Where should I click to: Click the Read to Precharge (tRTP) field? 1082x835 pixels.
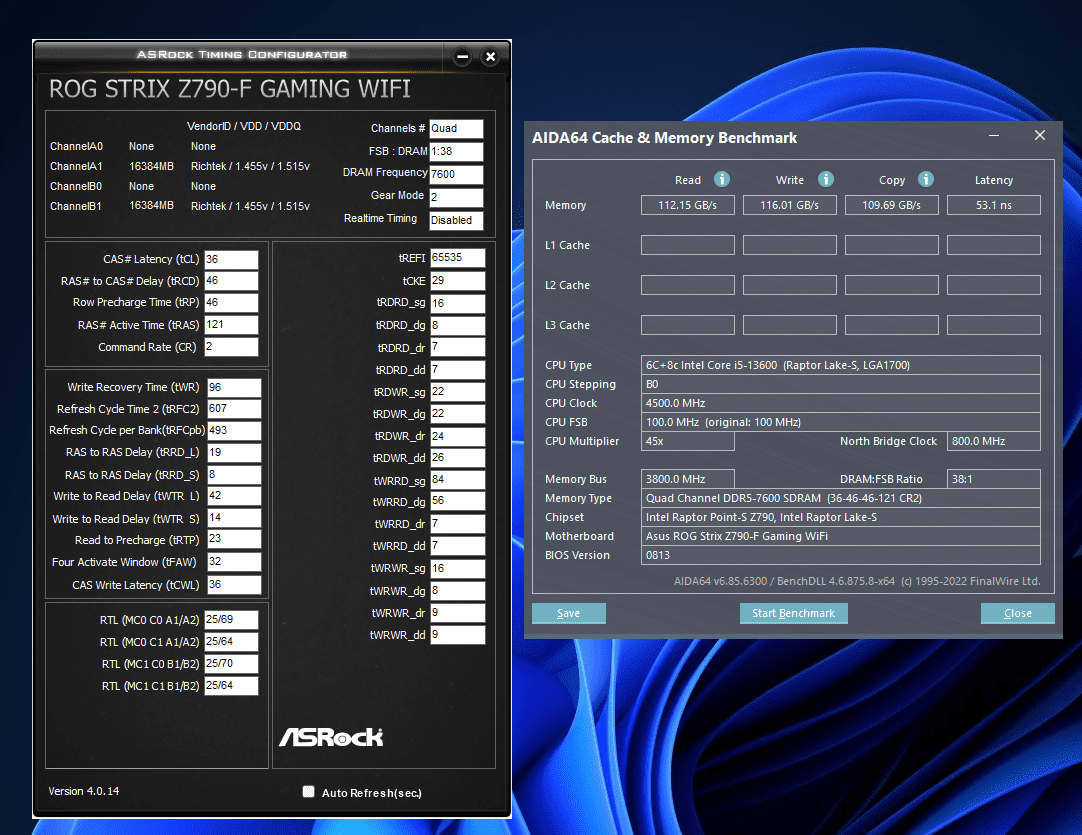(234, 540)
